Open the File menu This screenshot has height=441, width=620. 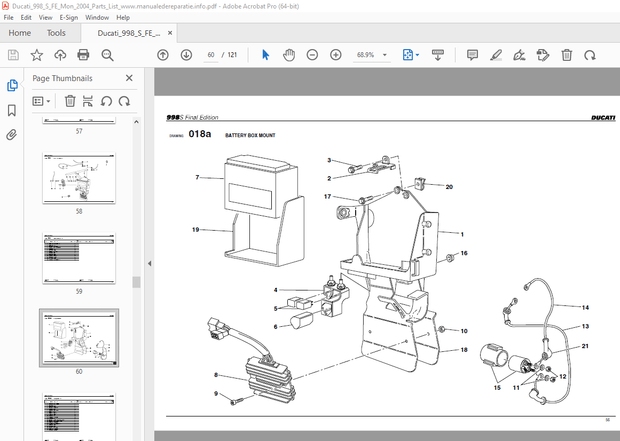(8, 17)
